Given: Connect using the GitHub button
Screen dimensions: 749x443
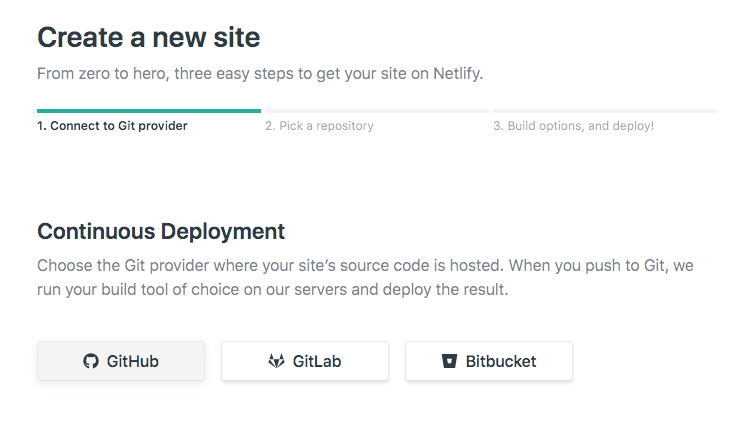Looking at the screenshot, I should 121,361.
